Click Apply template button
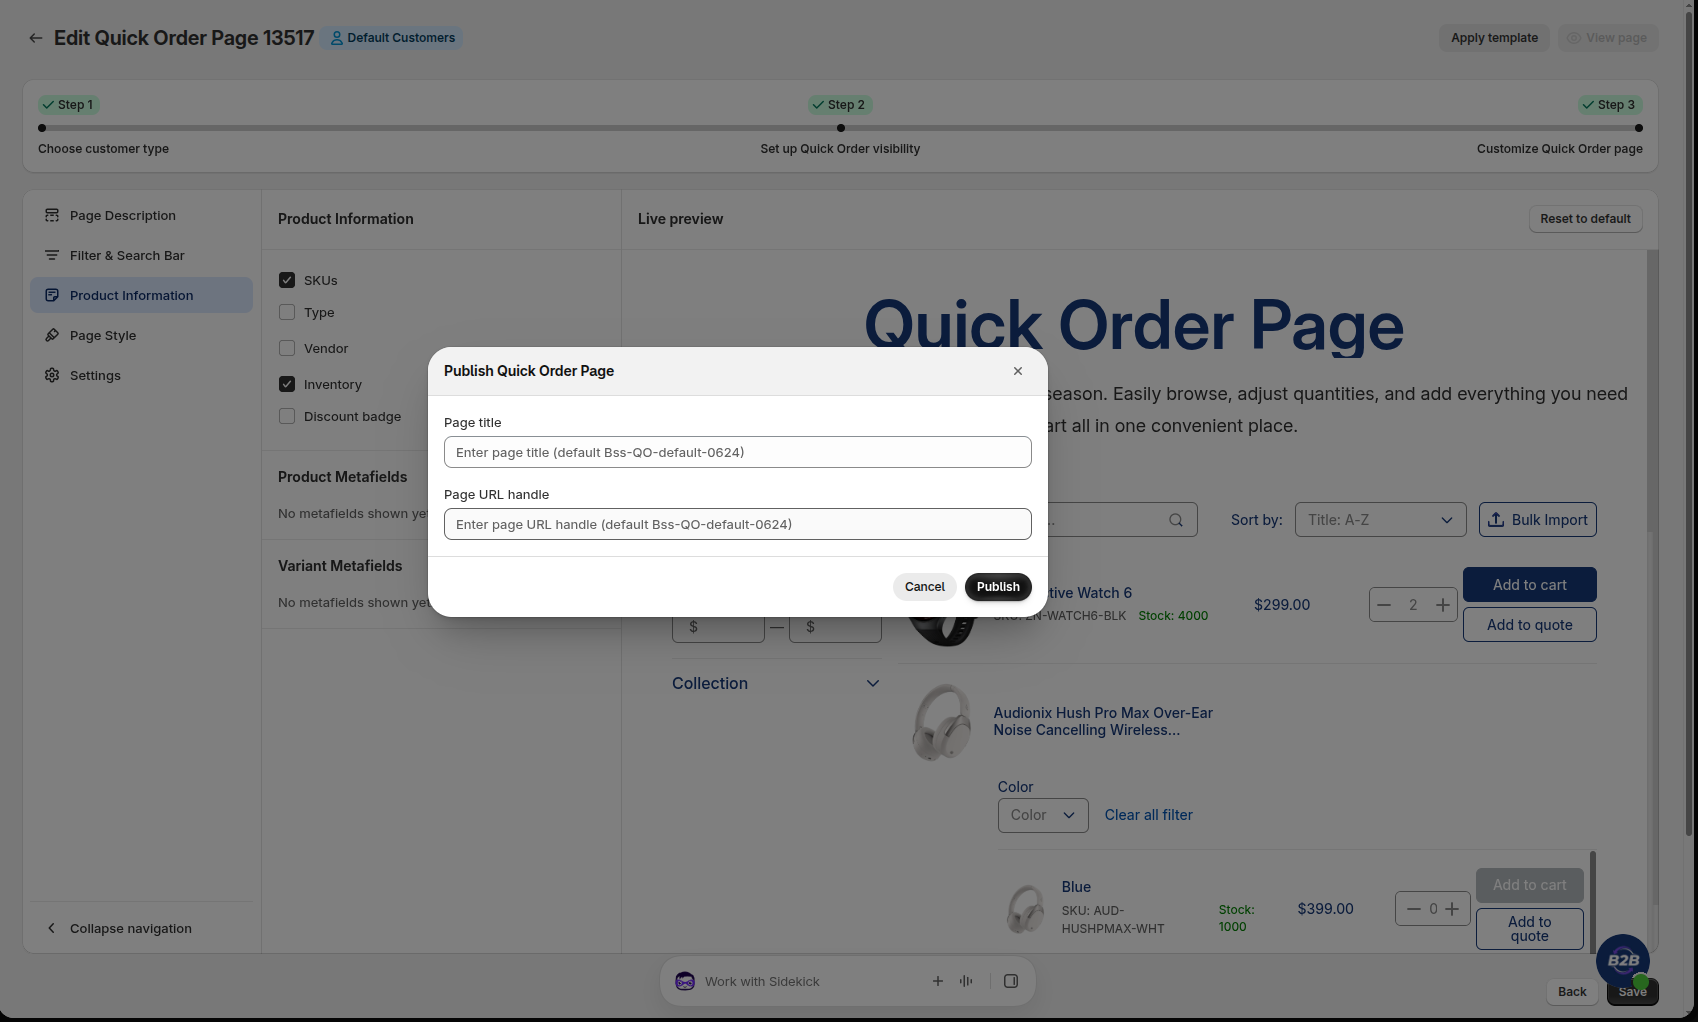This screenshot has height=1022, width=1698. click(x=1494, y=38)
